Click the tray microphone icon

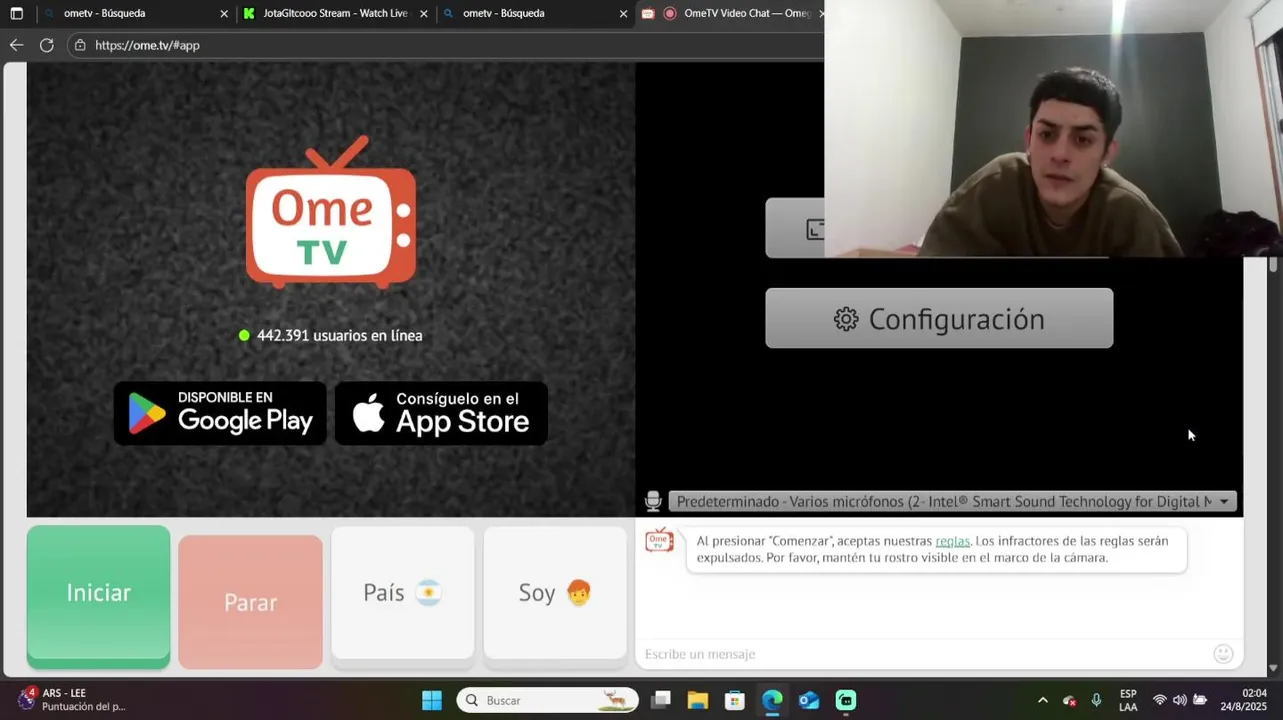(x=1097, y=700)
